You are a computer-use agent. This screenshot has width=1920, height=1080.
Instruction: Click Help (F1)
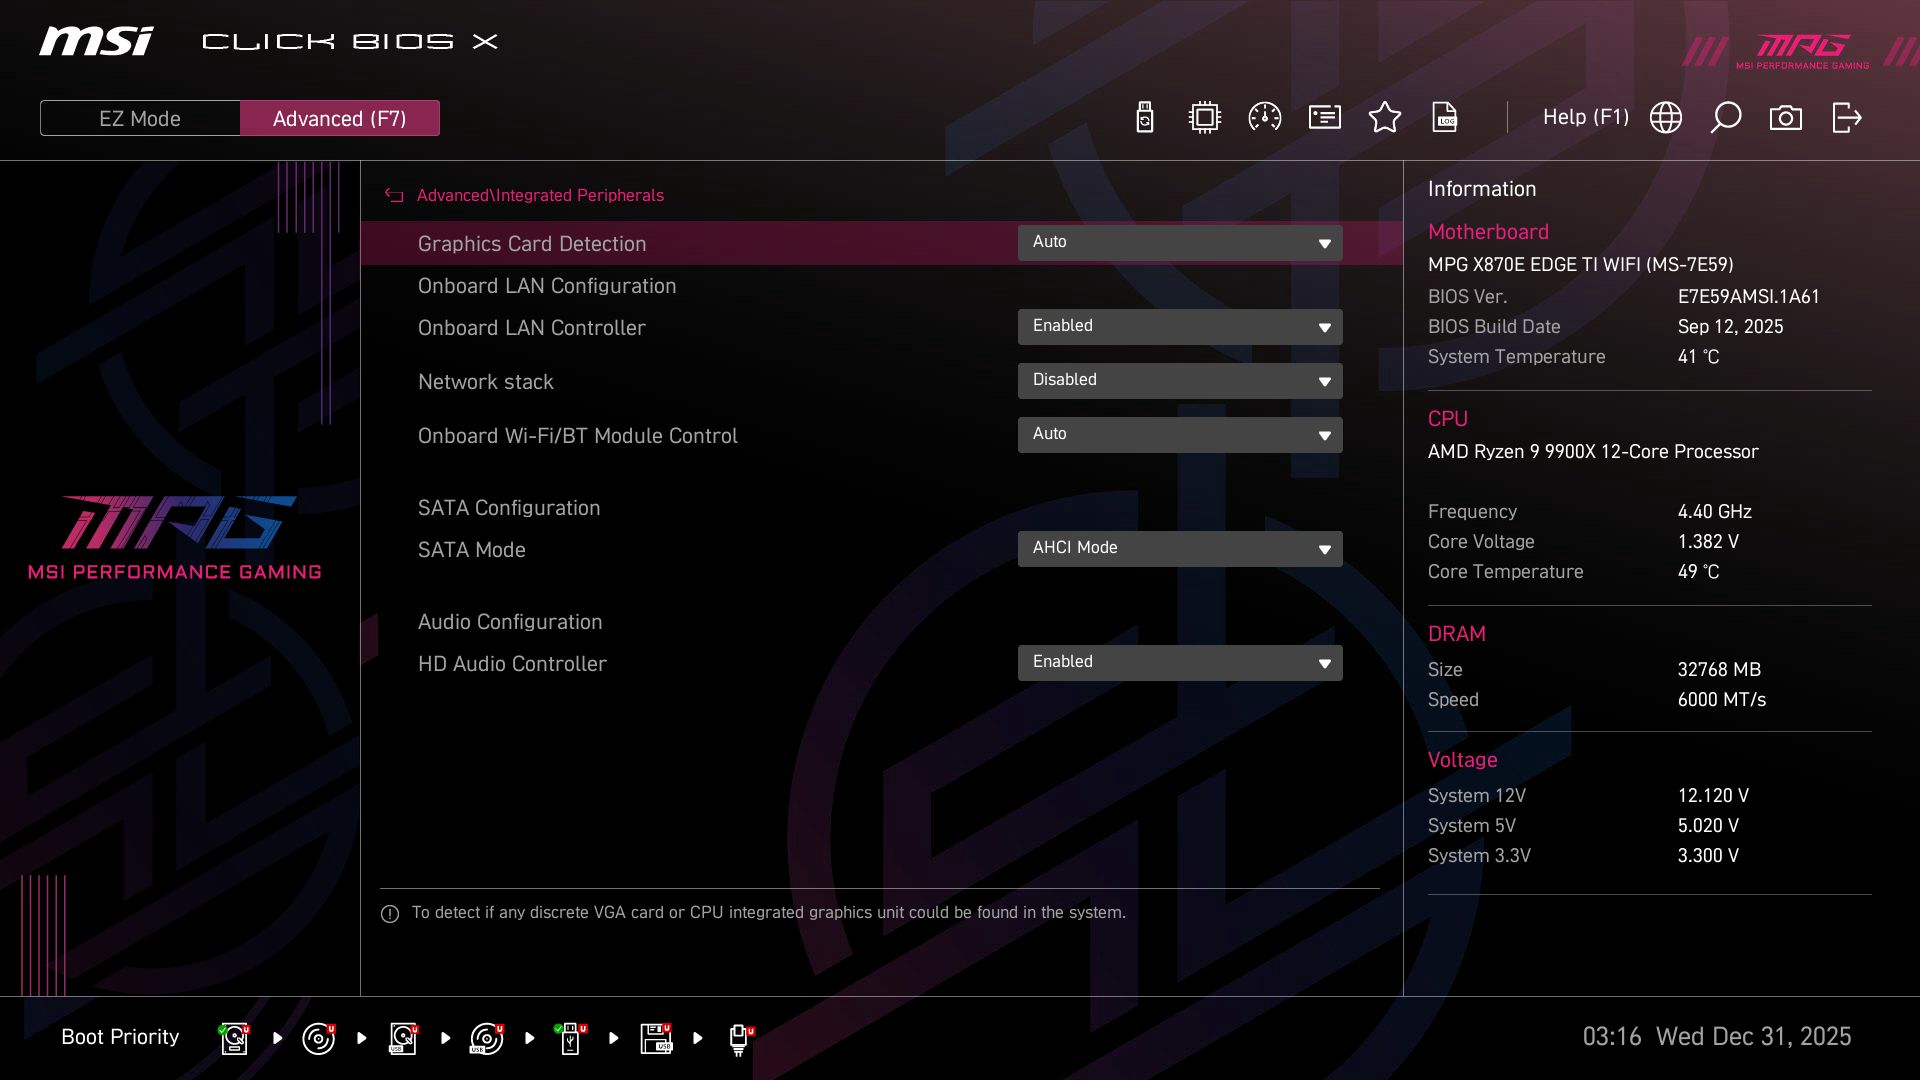click(x=1586, y=117)
